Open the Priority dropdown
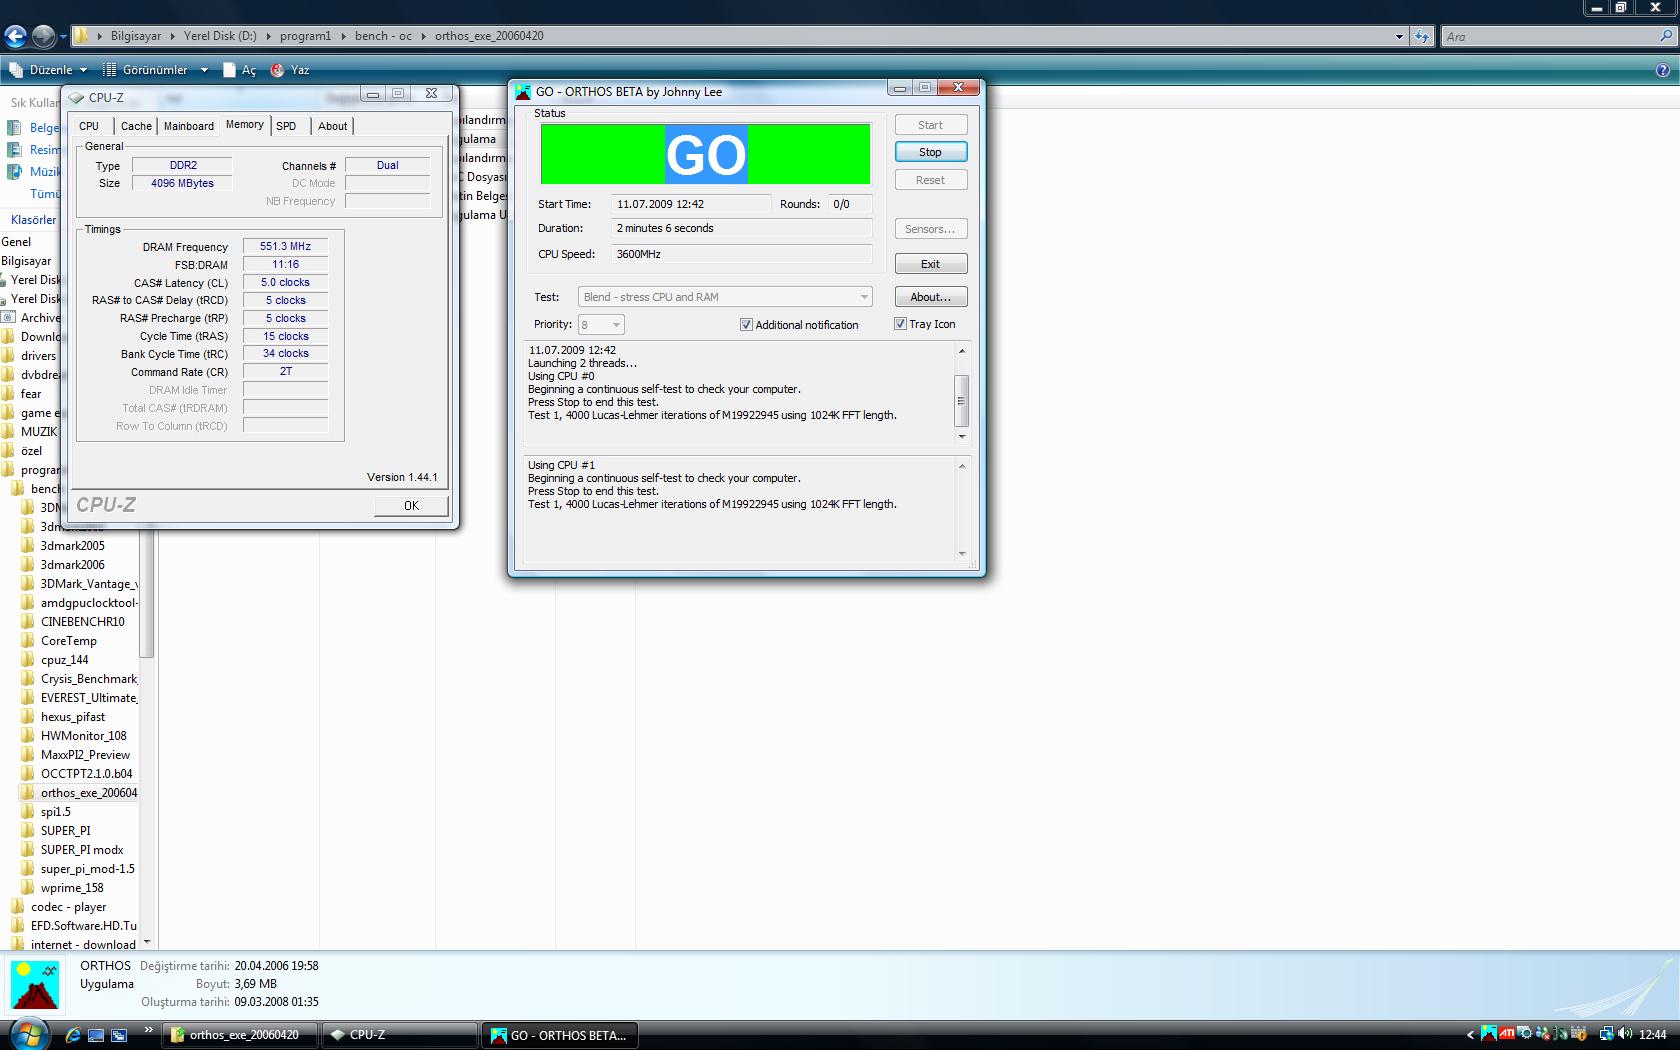The height and width of the screenshot is (1050, 1680). click(601, 324)
